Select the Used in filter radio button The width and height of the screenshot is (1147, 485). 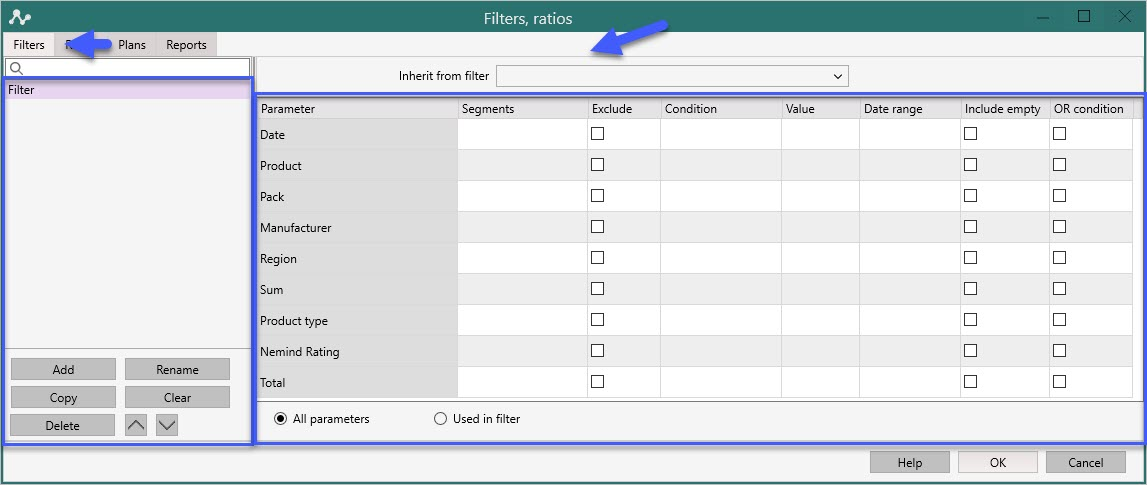click(x=440, y=419)
